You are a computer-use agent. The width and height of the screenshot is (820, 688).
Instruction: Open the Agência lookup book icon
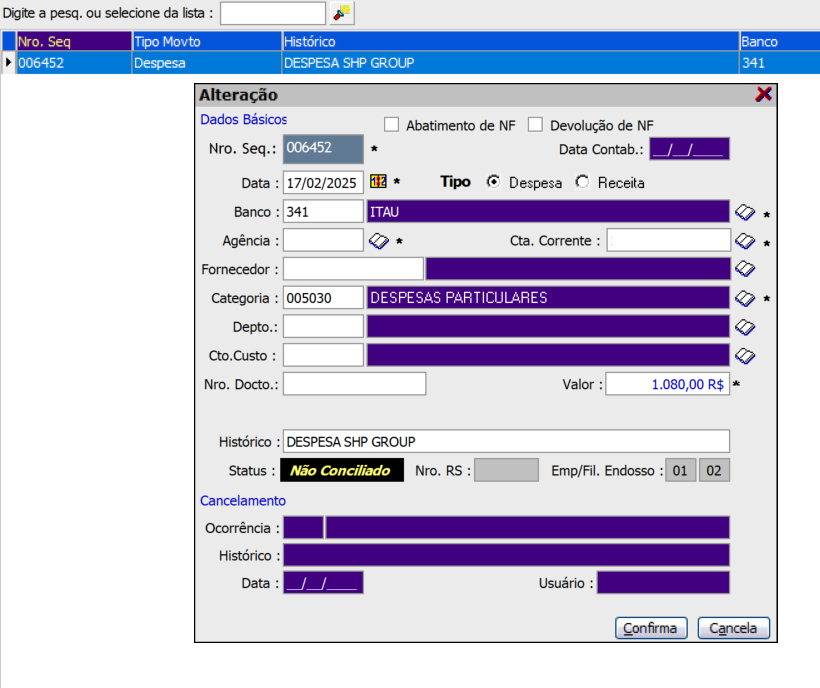pos(378,241)
